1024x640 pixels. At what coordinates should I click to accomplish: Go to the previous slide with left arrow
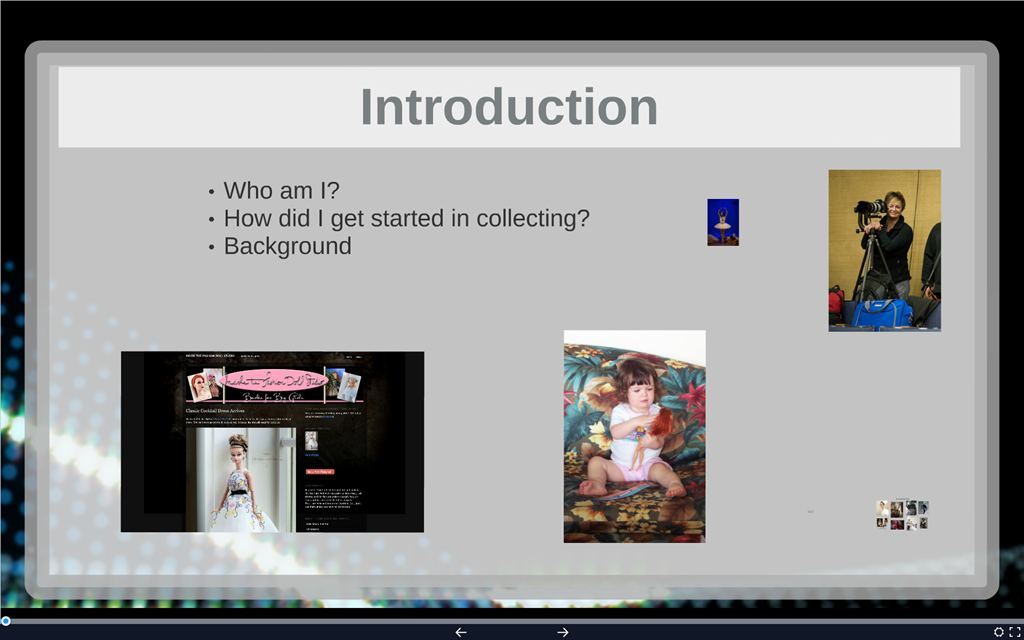tap(461, 631)
